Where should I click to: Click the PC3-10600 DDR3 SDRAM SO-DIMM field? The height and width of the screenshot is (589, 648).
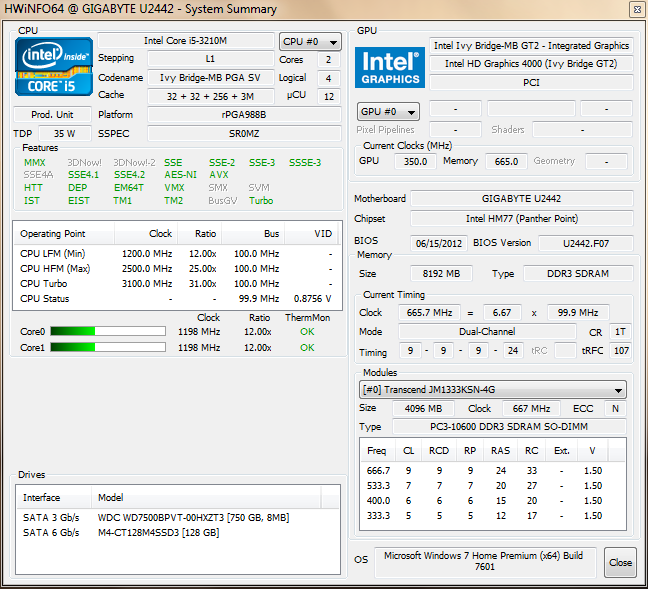point(509,427)
